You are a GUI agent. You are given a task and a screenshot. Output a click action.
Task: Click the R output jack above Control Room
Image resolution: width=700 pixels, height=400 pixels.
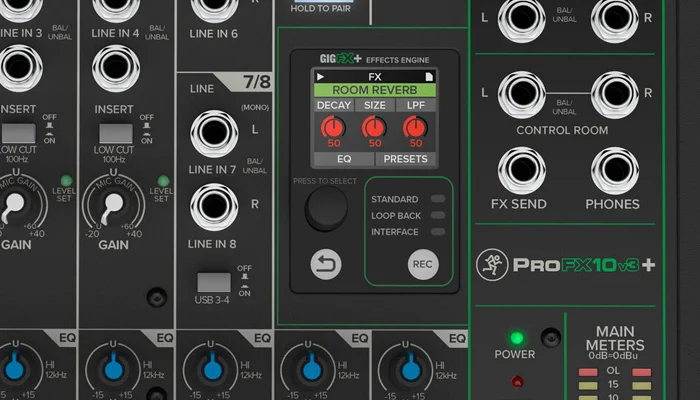615,19
